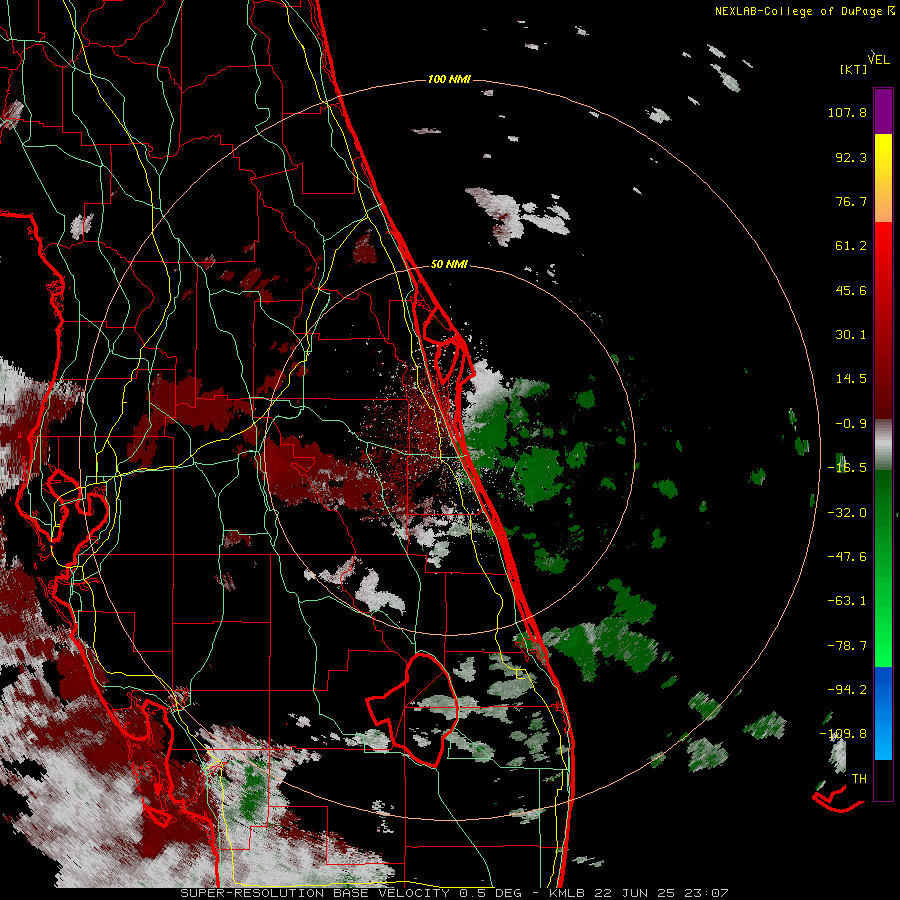Click the VEL legend label
900x900 pixels.
point(879,60)
